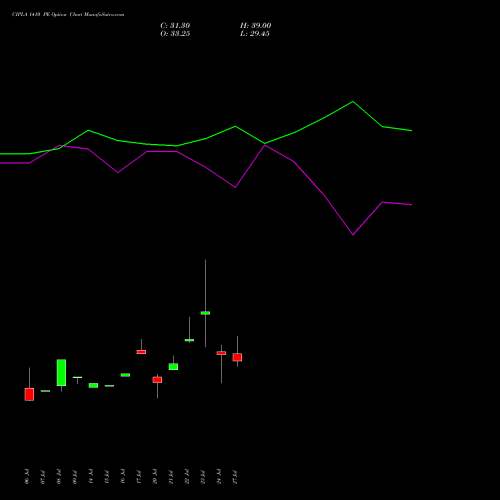Select the tall green candle for 08 Jul
This screenshot has height=500, width=500.
(61, 373)
